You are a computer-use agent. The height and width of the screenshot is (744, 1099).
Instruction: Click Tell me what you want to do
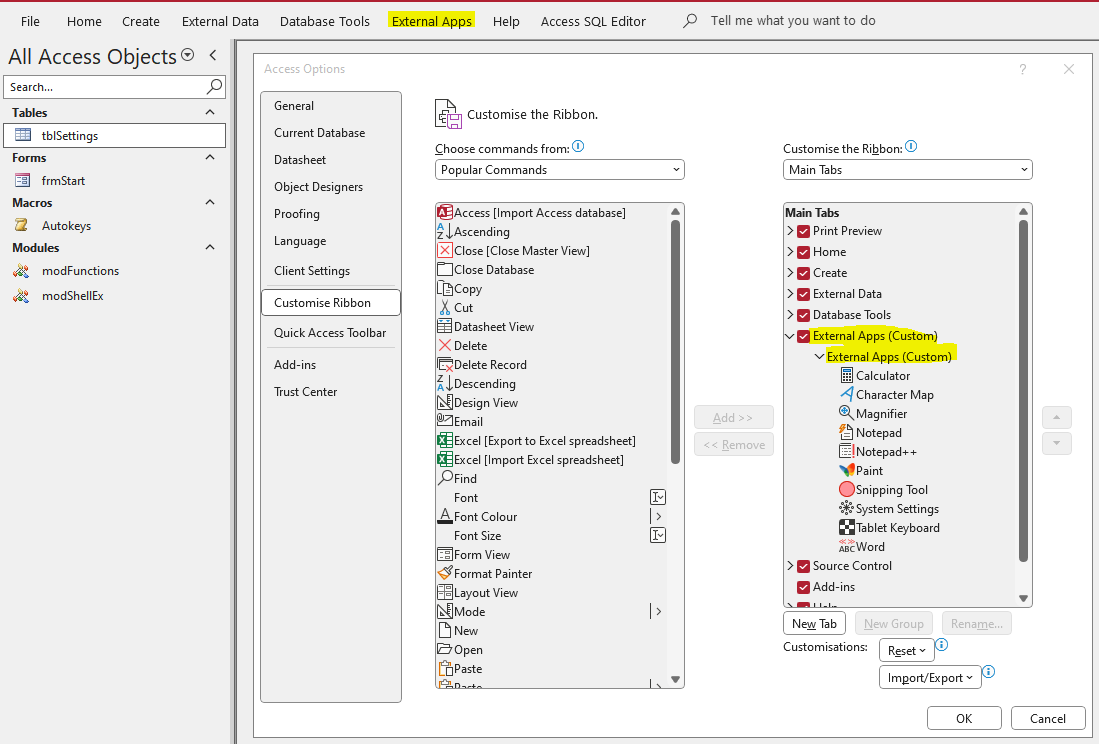(793, 20)
